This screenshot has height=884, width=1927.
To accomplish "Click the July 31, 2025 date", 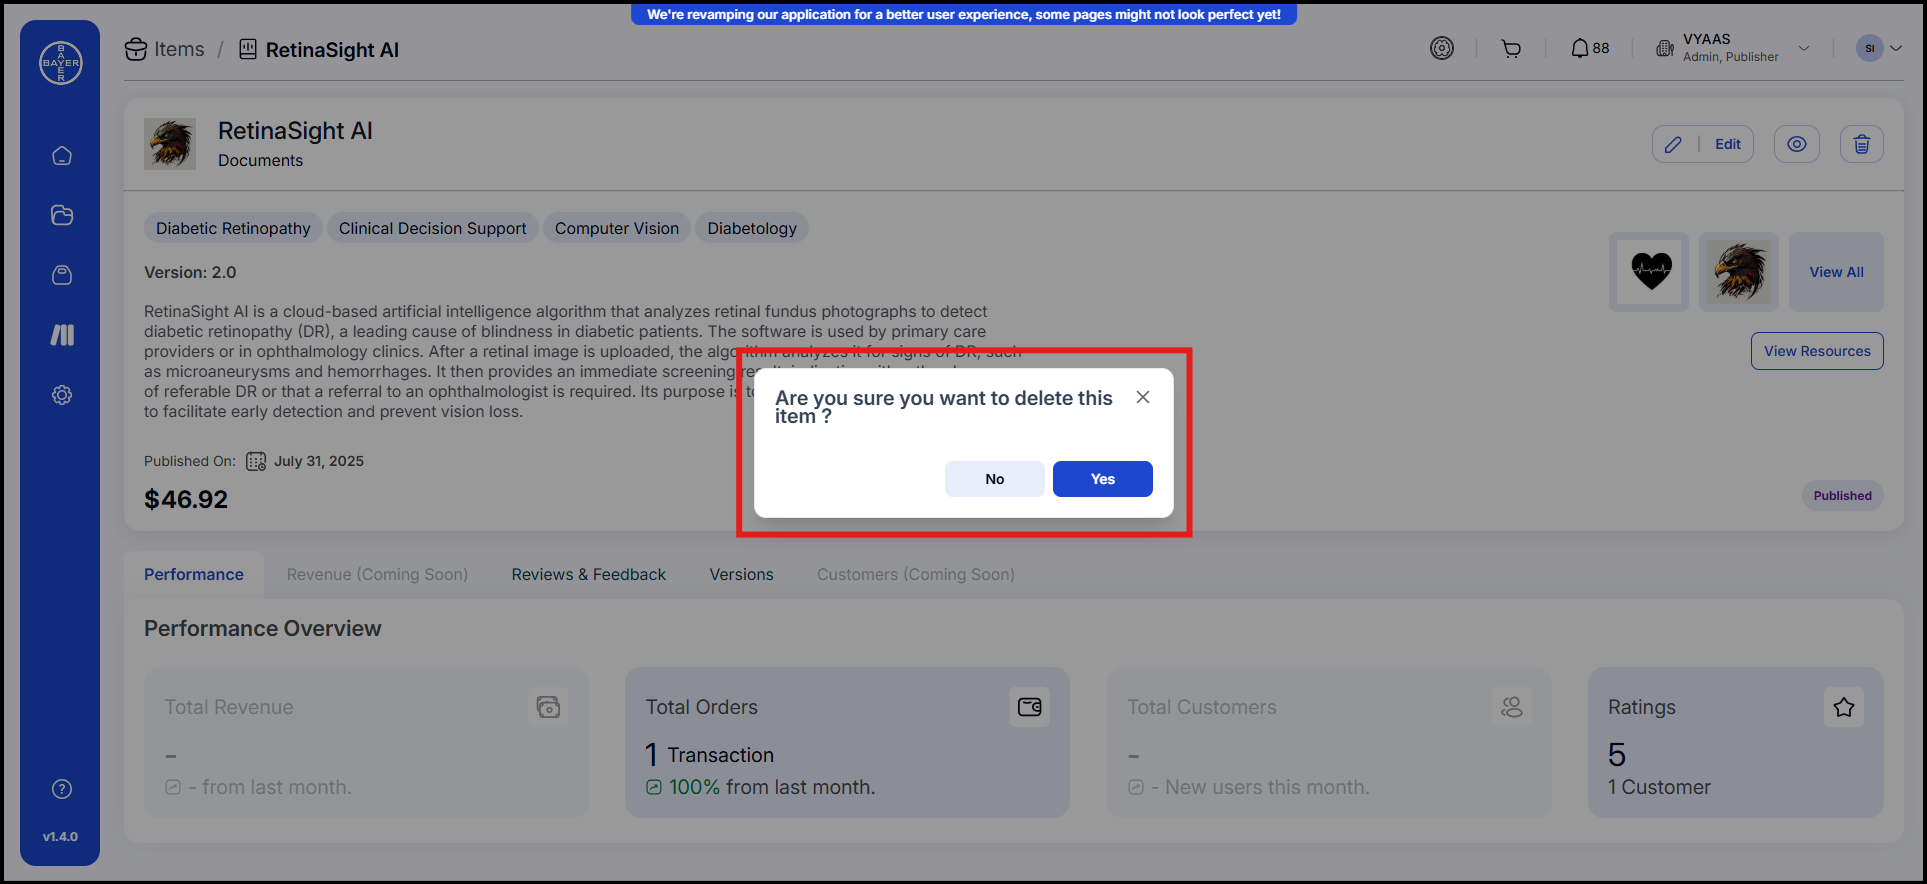I will tap(319, 461).
